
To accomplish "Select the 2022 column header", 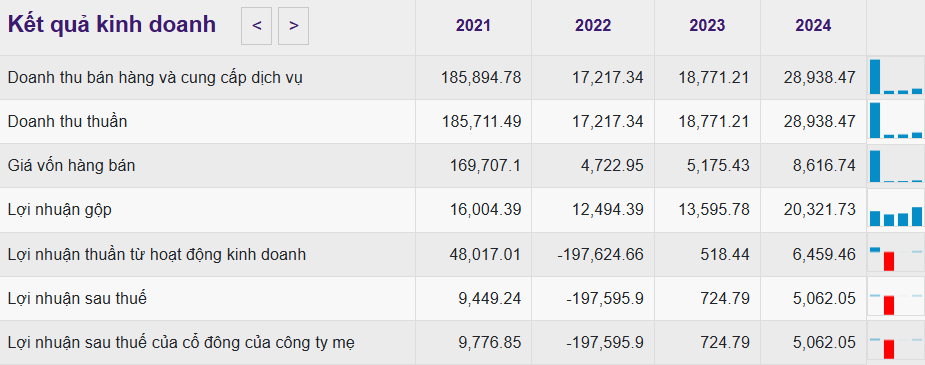I will 593,26.
